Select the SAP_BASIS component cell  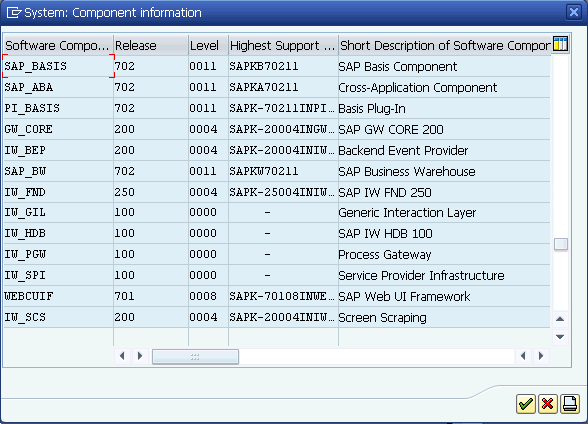click(58, 66)
